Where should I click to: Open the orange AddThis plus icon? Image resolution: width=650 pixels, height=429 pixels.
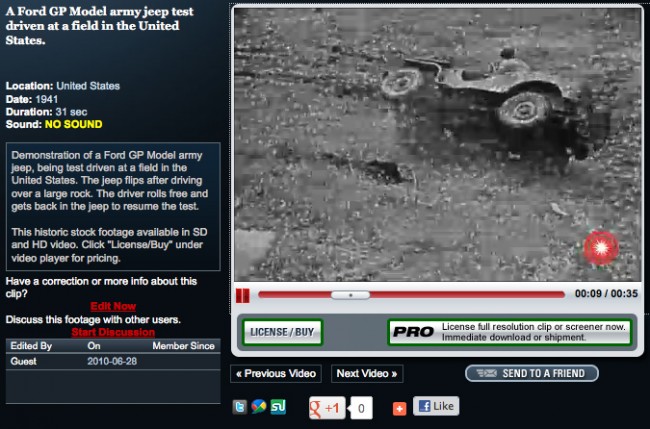point(399,408)
